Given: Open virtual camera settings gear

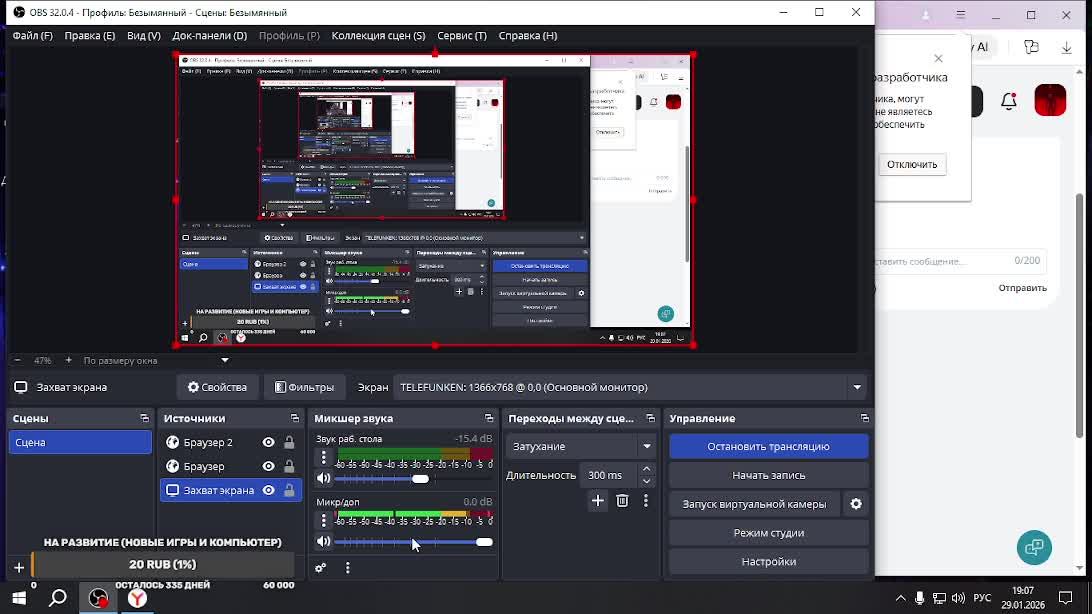Looking at the screenshot, I should coord(856,504).
